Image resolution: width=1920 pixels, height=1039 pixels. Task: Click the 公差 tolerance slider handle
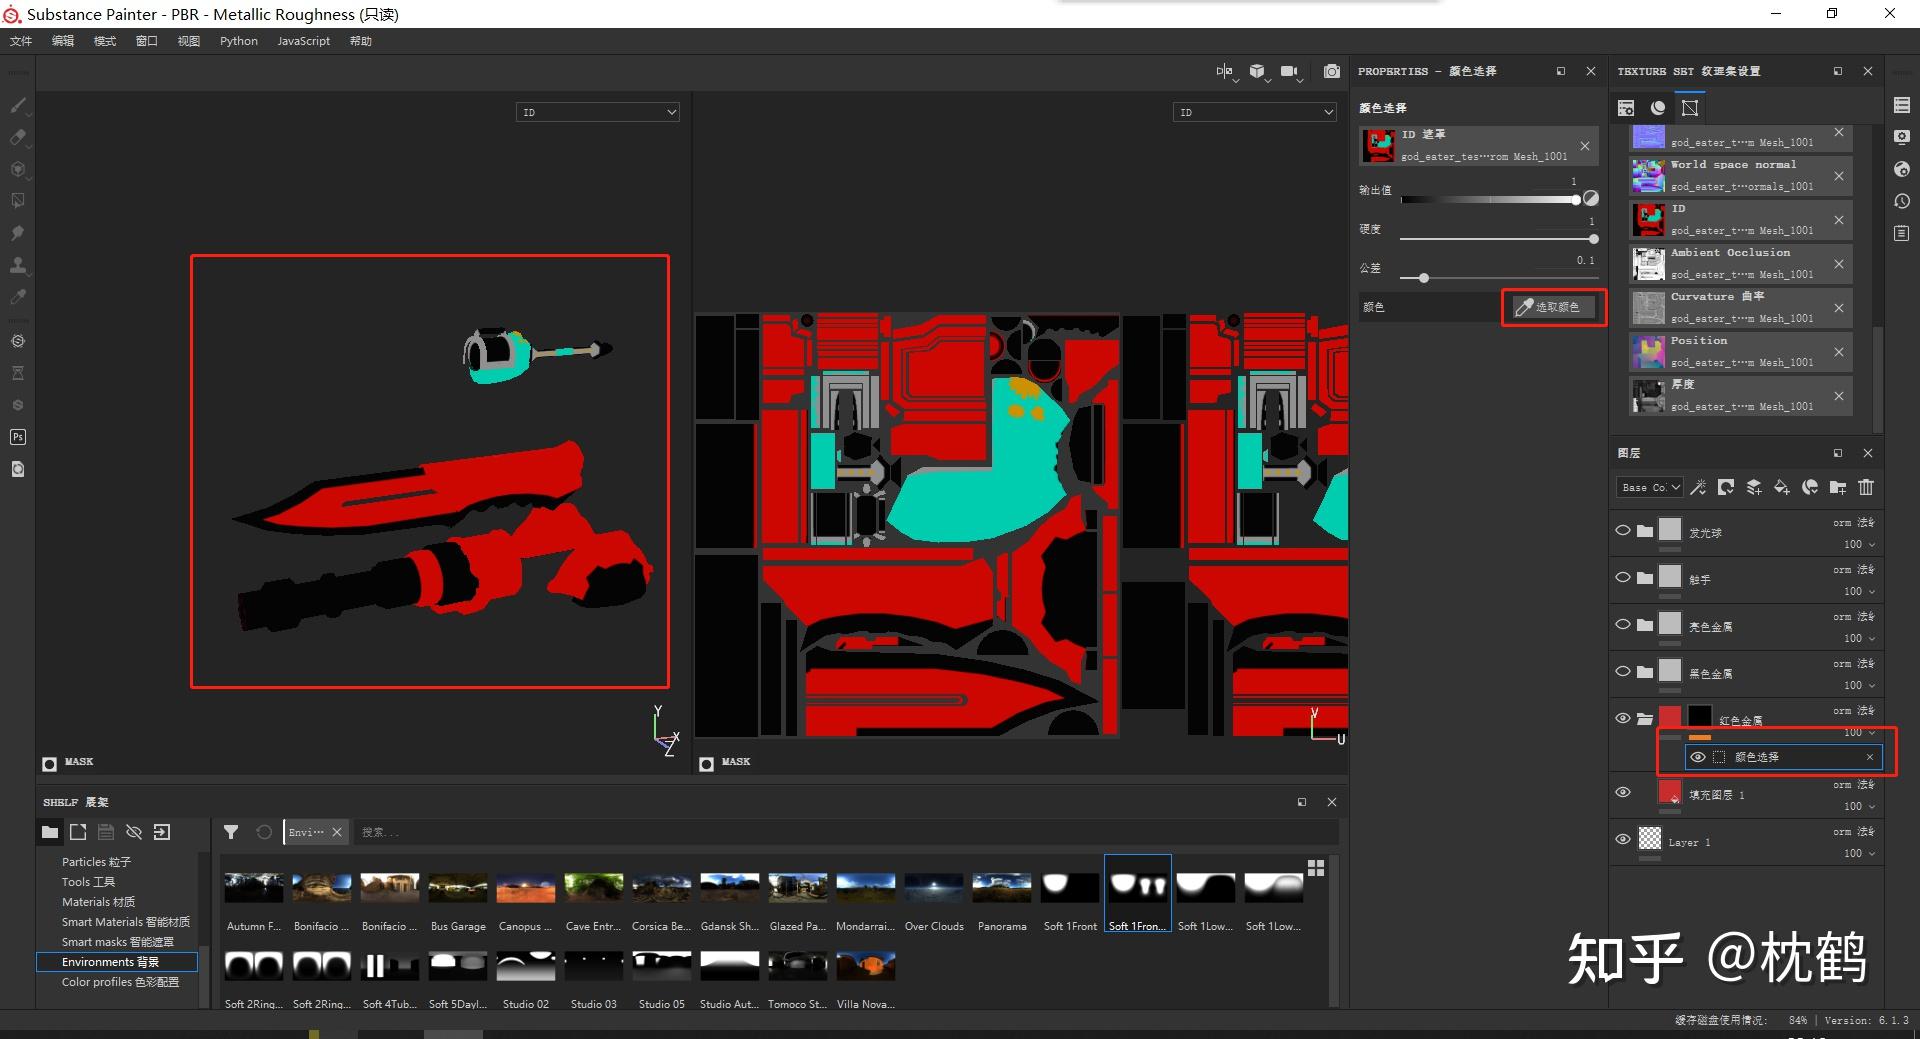click(1423, 278)
